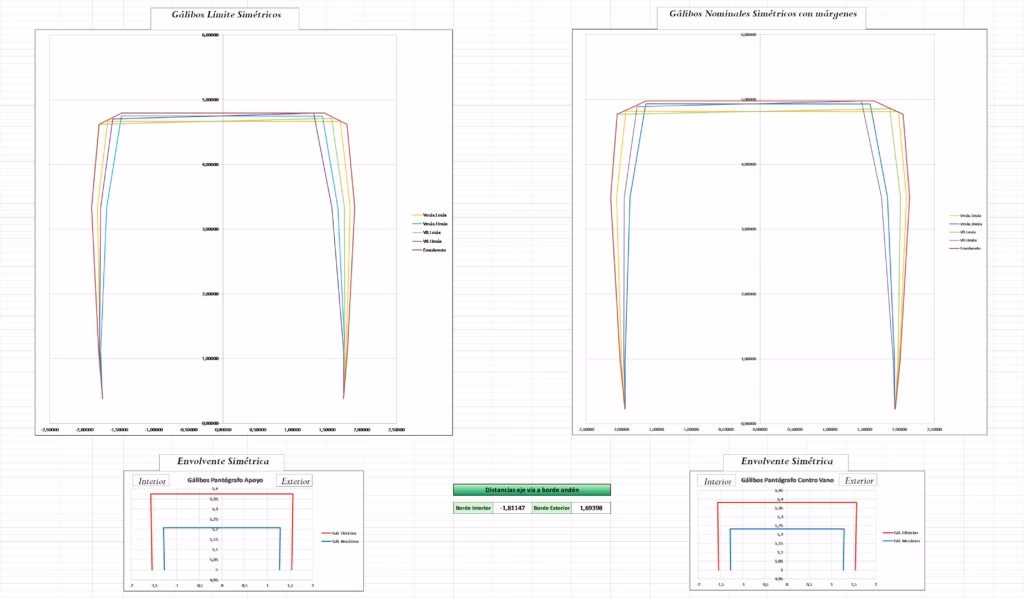Image resolution: width=1024 pixels, height=598 pixels.
Task: Click red legend entry in Pantógrafo Apoyo chart
Action: (x=337, y=533)
